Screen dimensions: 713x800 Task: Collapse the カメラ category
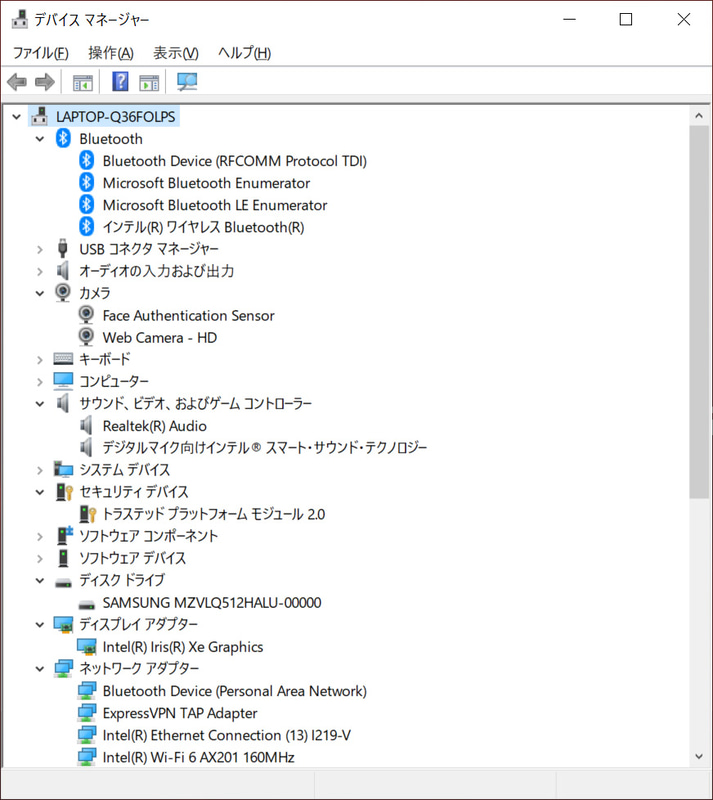tap(40, 293)
